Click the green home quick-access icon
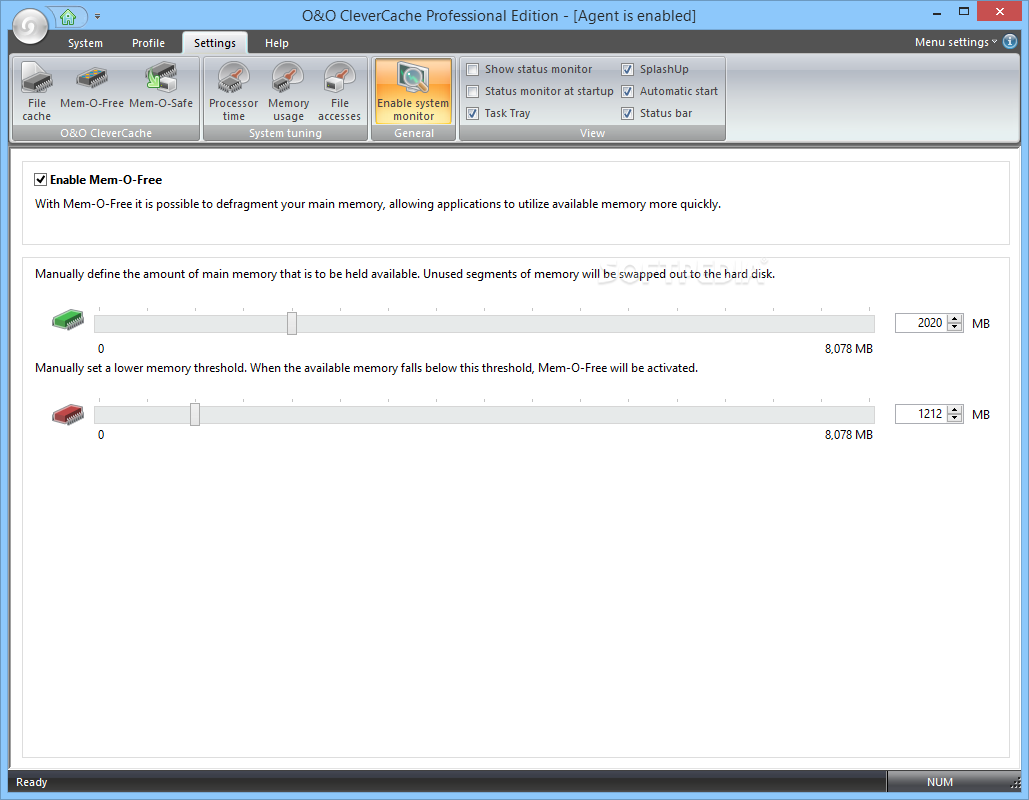The image size is (1029, 800). (x=68, y=16)
